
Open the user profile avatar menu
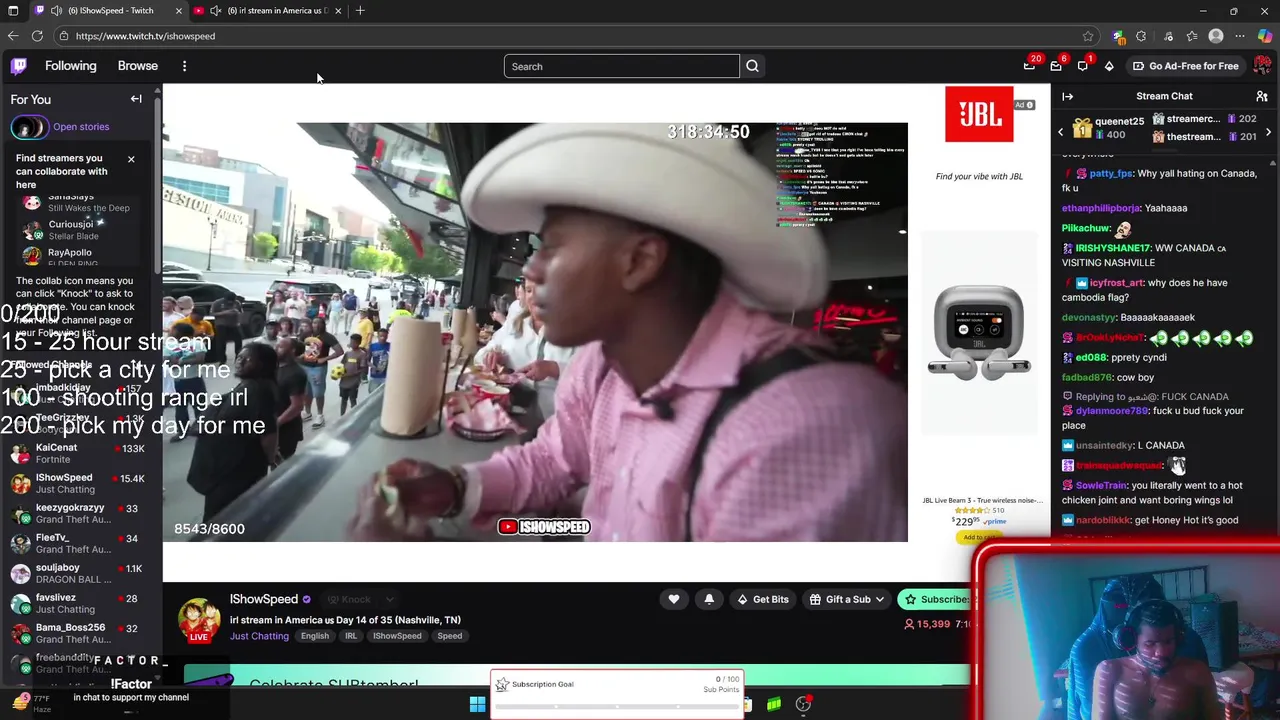[1262, 66]
